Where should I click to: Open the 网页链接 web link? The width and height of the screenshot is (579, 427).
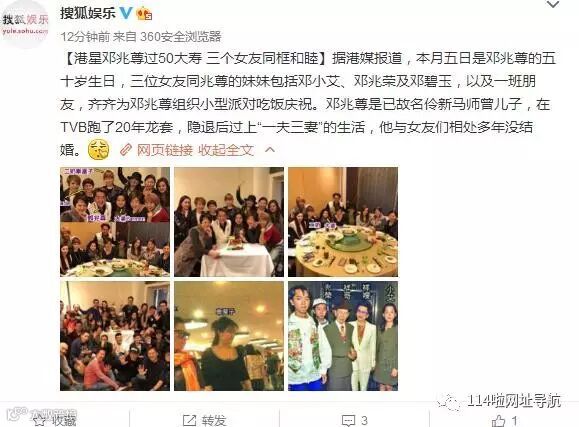(165, 150)
